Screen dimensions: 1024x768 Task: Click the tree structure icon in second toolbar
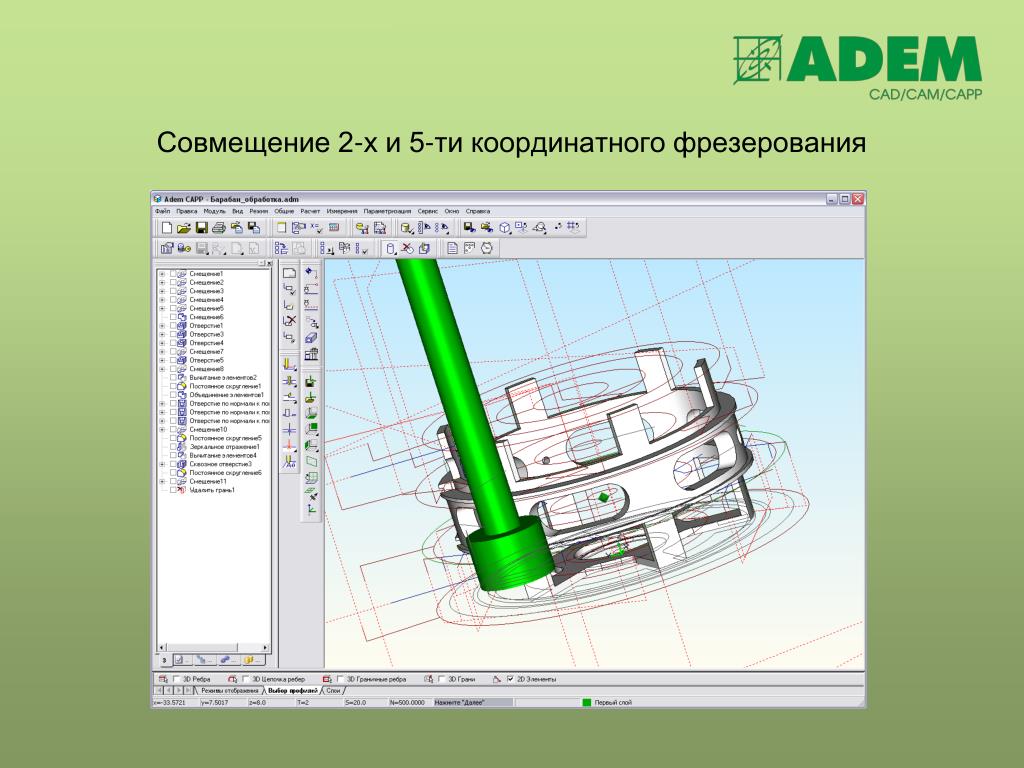281,248
